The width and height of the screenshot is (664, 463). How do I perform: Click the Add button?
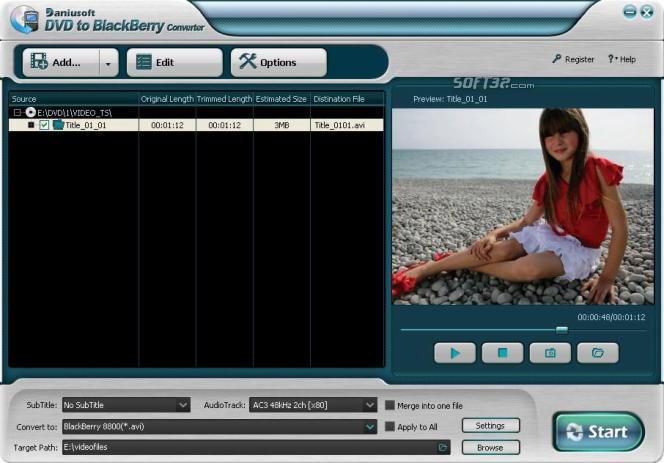(x=61, y=63)
